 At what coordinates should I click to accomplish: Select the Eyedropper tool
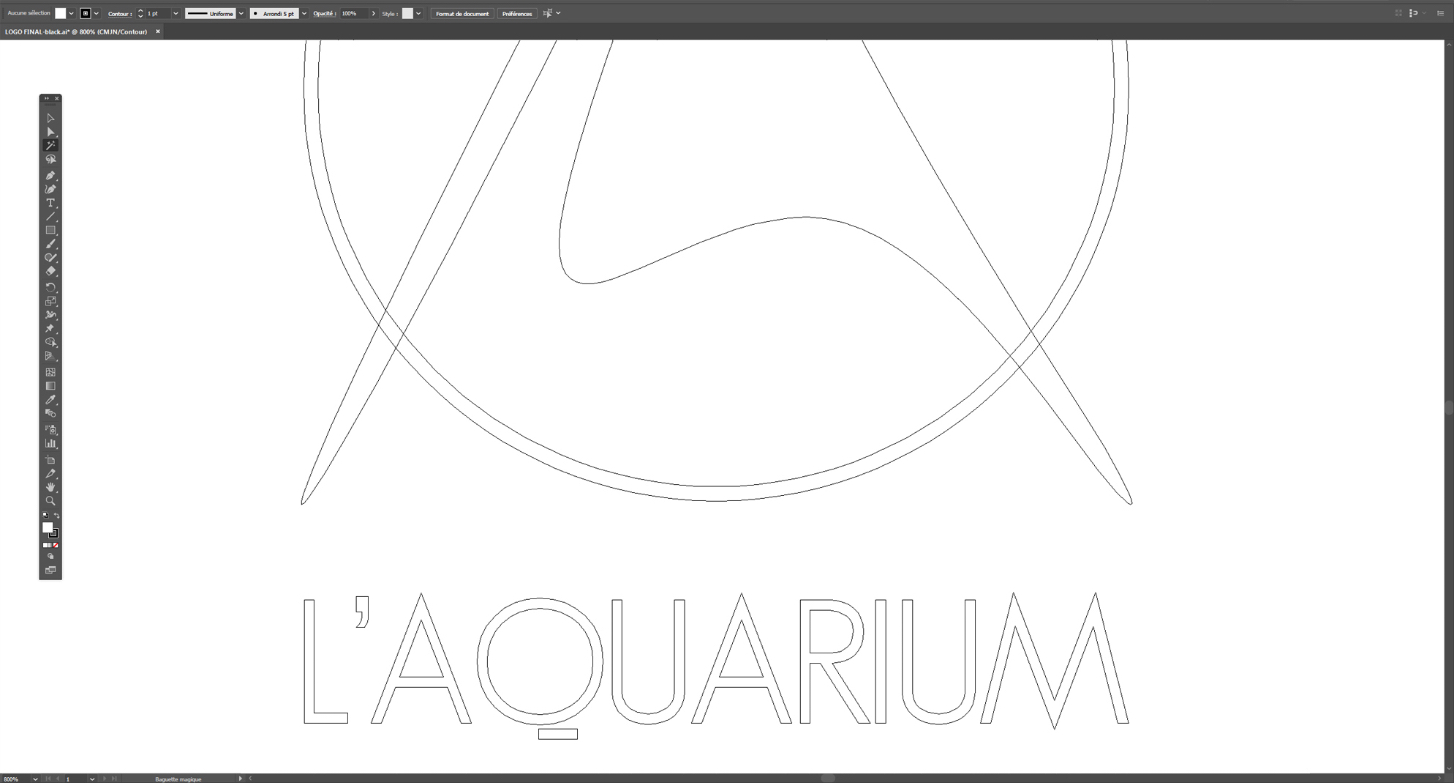pyautogui.click(x=50, y=400)
